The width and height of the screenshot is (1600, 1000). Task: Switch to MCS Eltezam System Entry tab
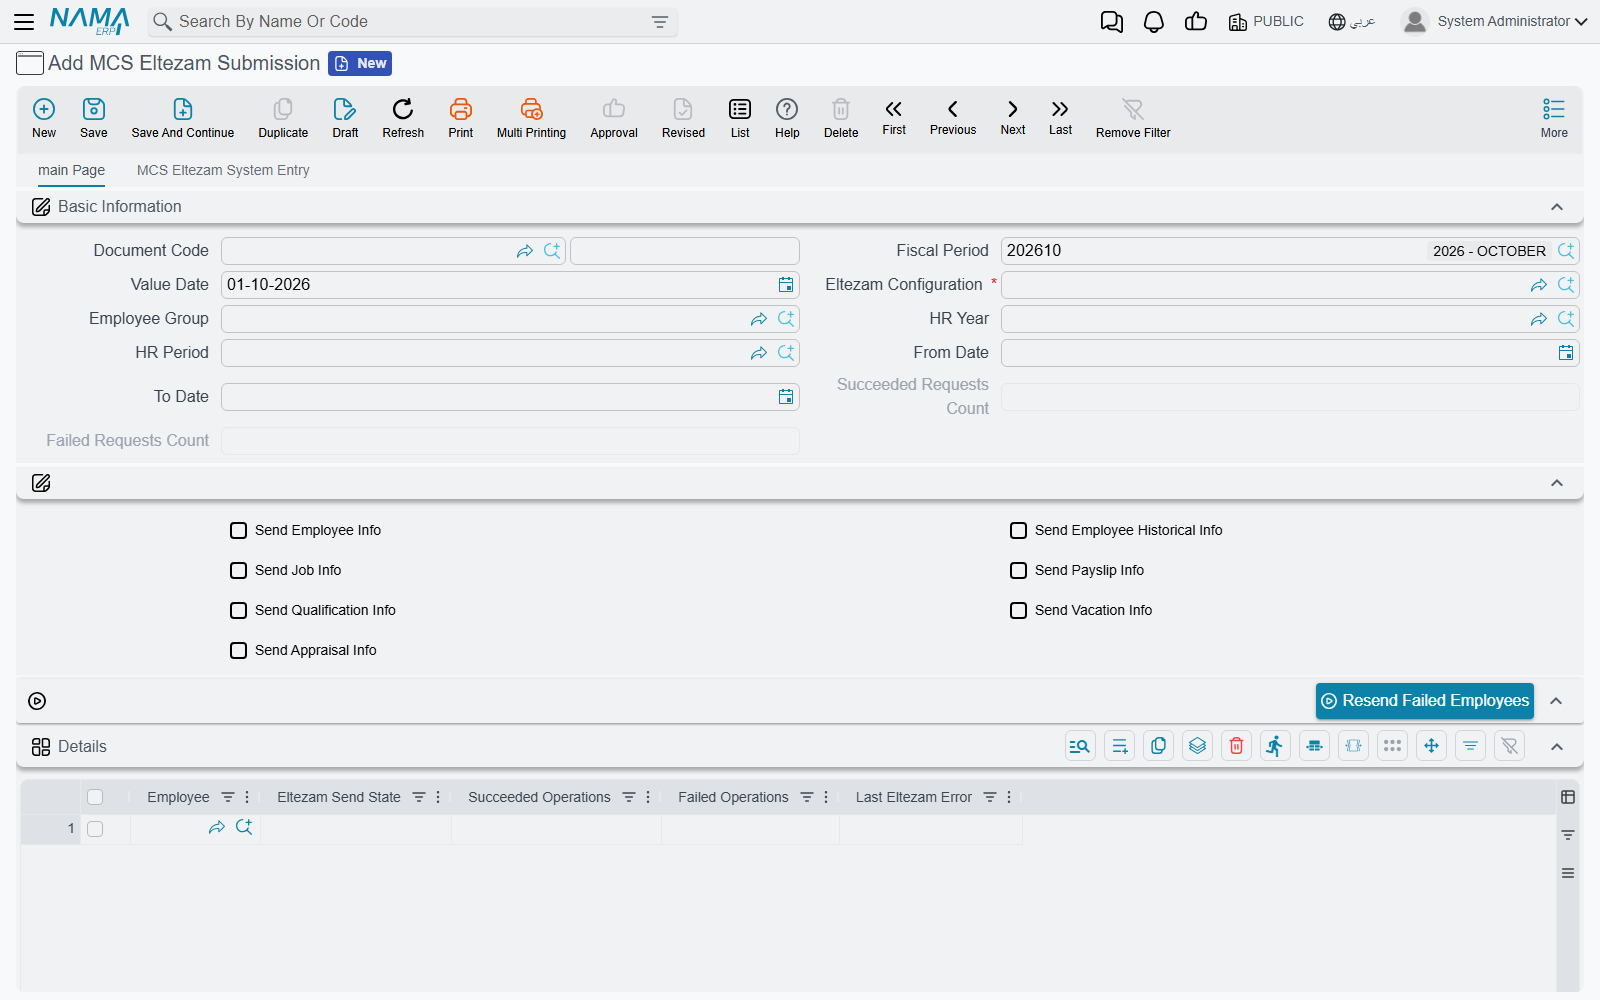[x=223, y=170]
